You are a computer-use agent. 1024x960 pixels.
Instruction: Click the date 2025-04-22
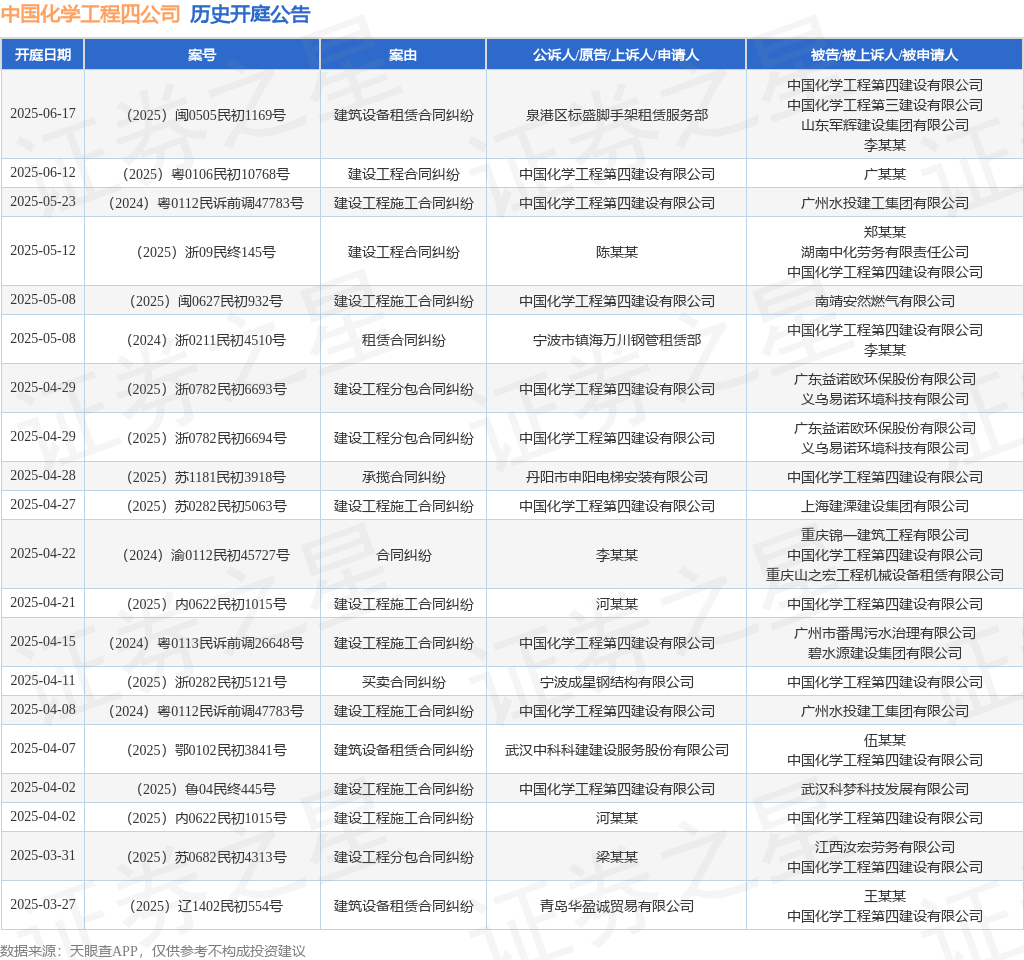tap(42, 553)
